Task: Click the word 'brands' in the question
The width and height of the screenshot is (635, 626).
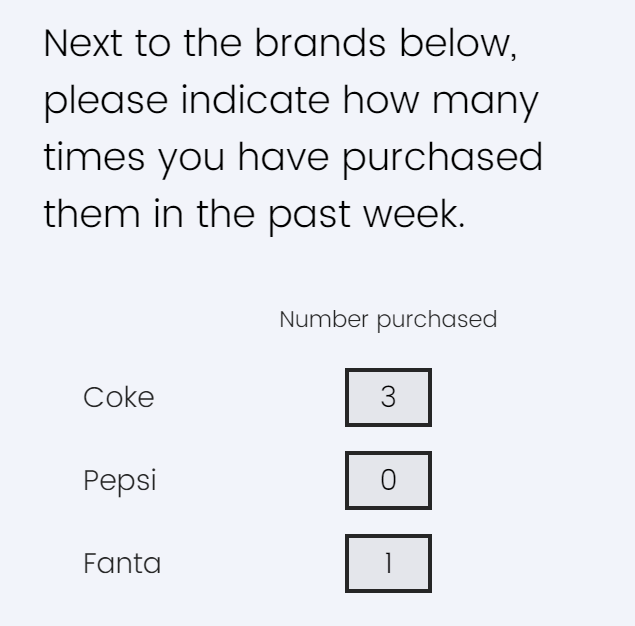Action: point(320,43)
